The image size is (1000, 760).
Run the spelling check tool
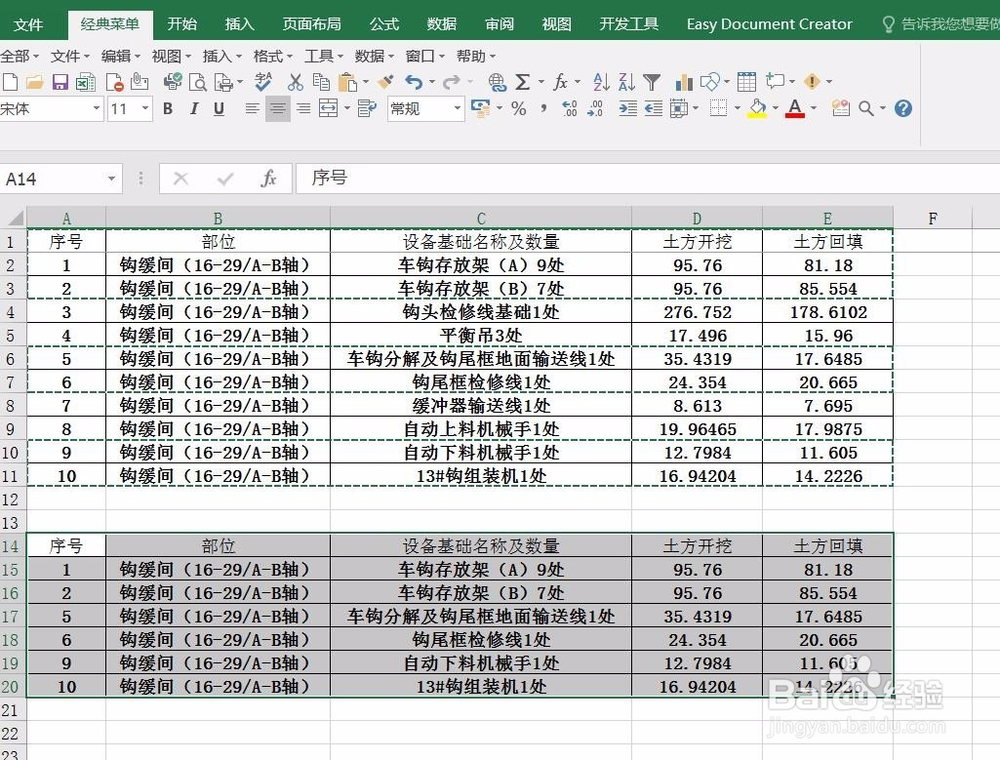point(263,82)
